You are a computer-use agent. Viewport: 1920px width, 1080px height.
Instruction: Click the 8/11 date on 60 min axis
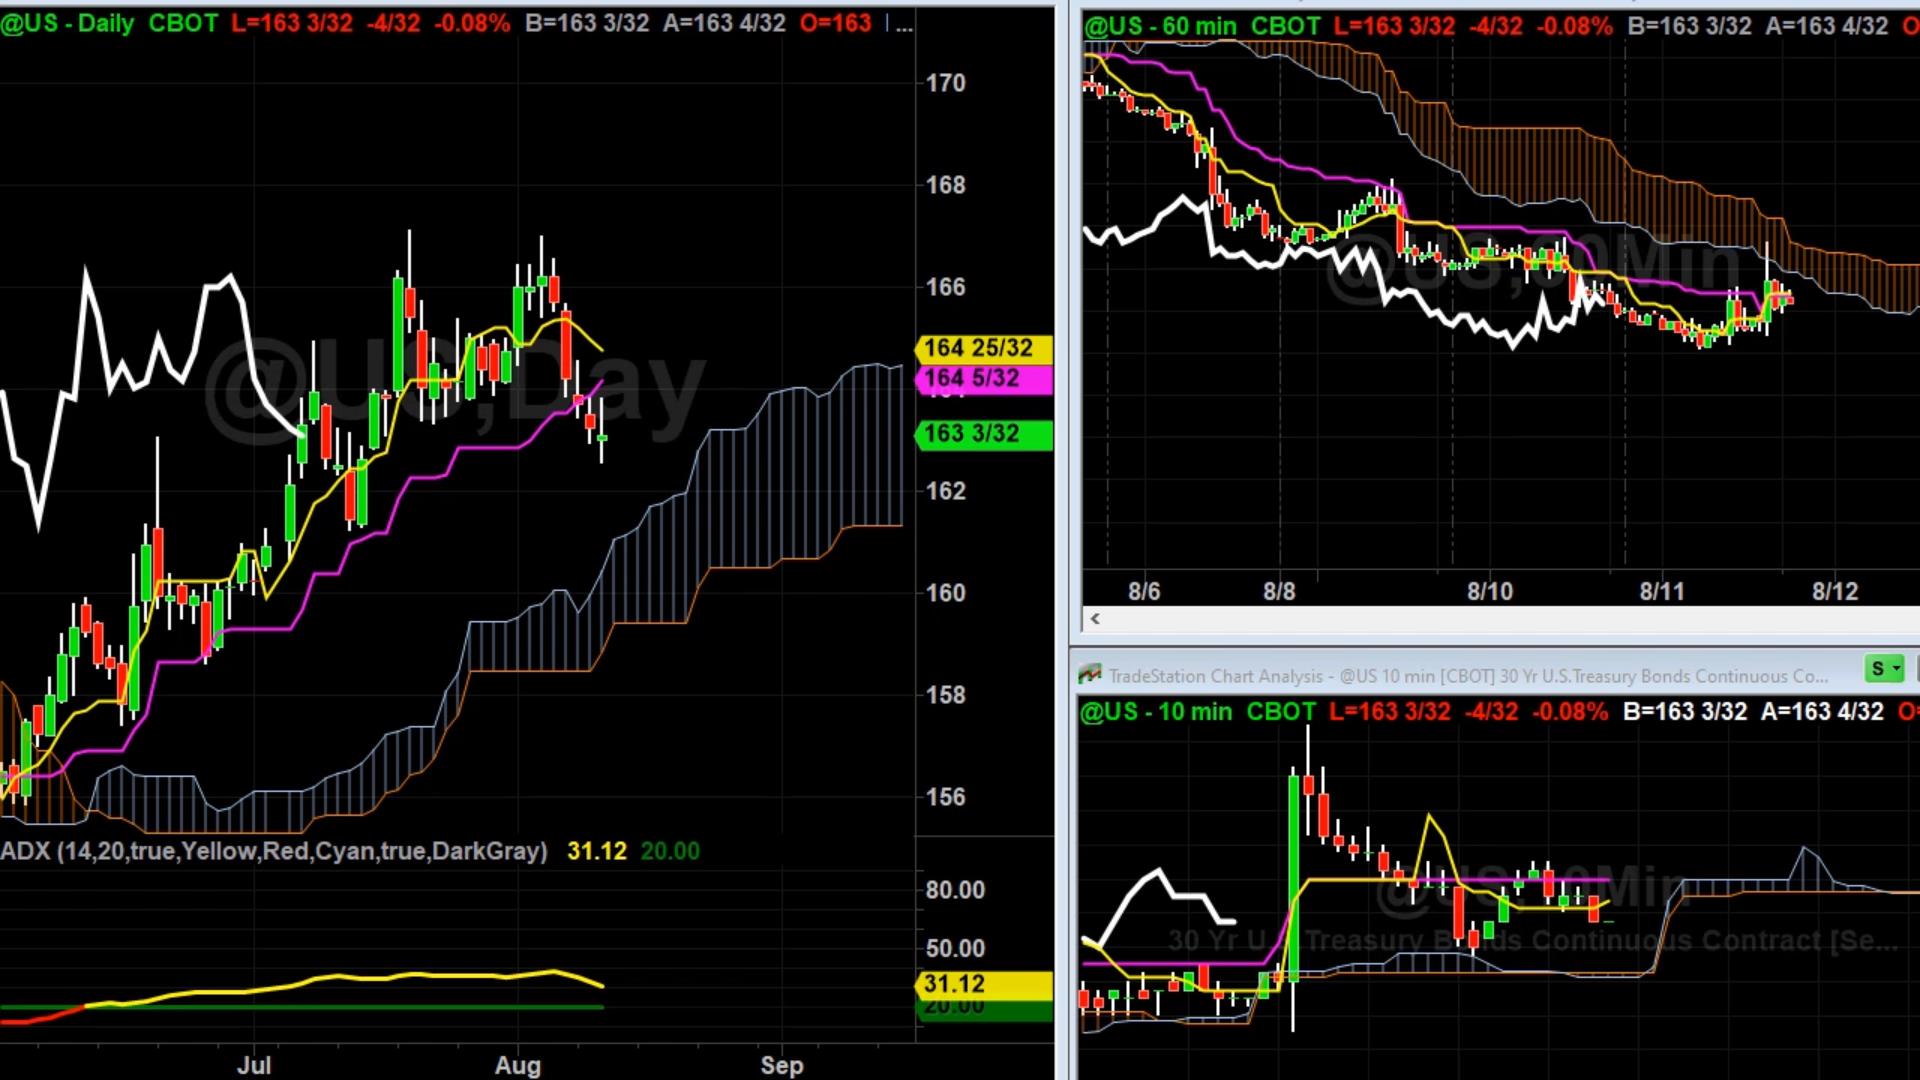pos(1662,591)
